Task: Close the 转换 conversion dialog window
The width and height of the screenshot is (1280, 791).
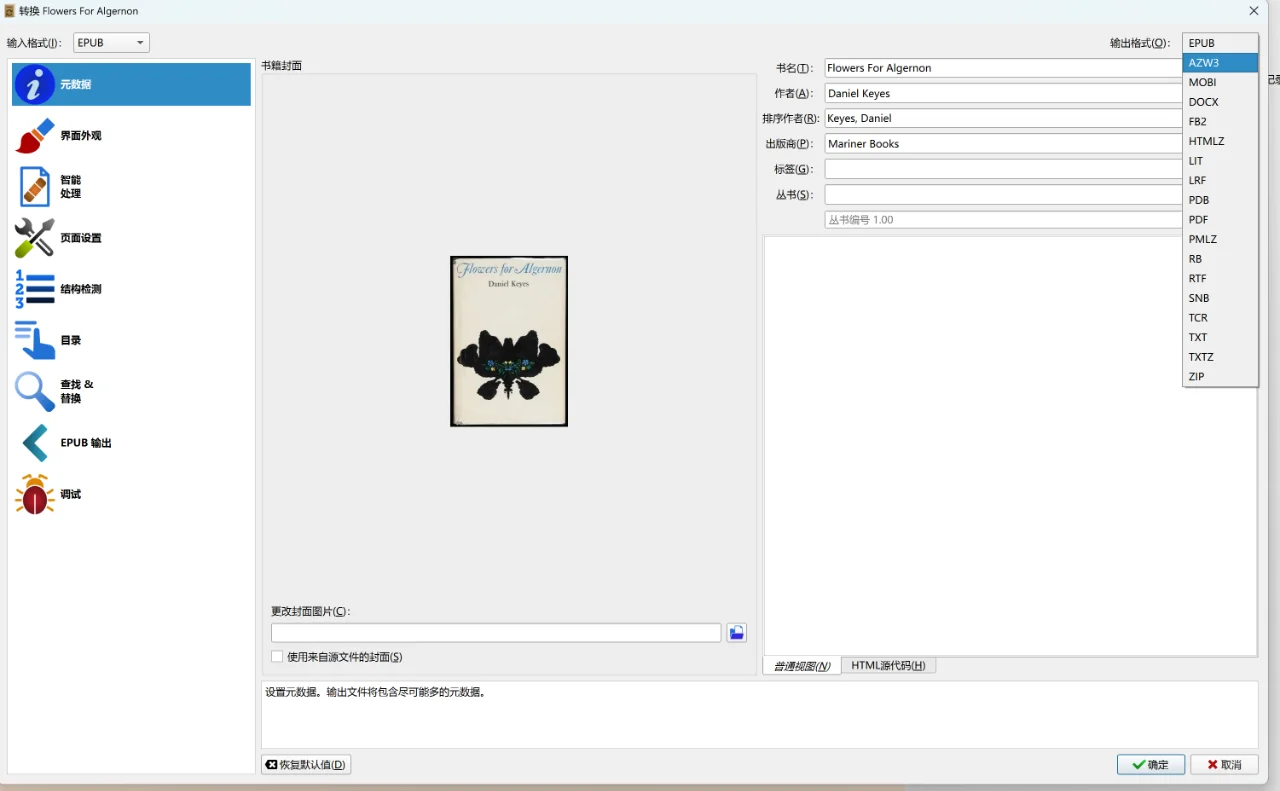Action: pos(1254,11)
